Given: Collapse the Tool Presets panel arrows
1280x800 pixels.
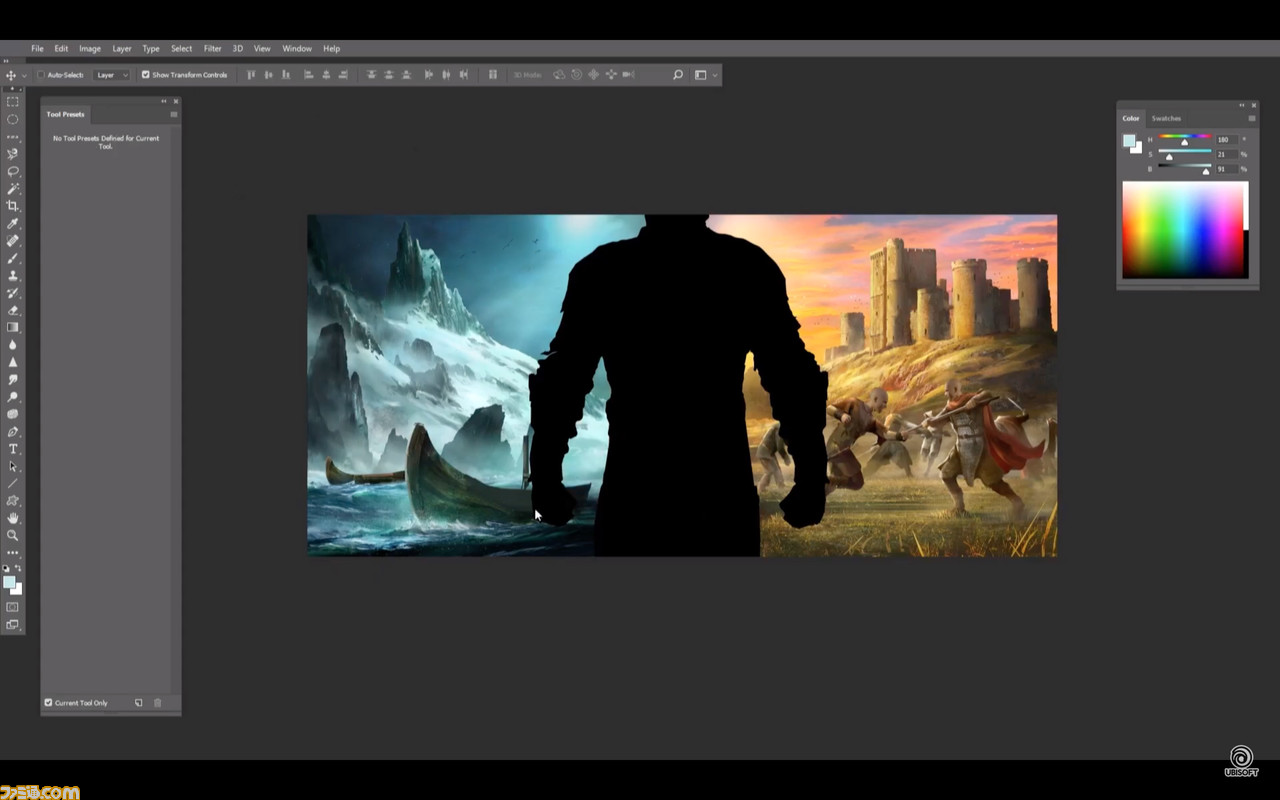Looking at the screenshot, I should [x=164, y=101].
